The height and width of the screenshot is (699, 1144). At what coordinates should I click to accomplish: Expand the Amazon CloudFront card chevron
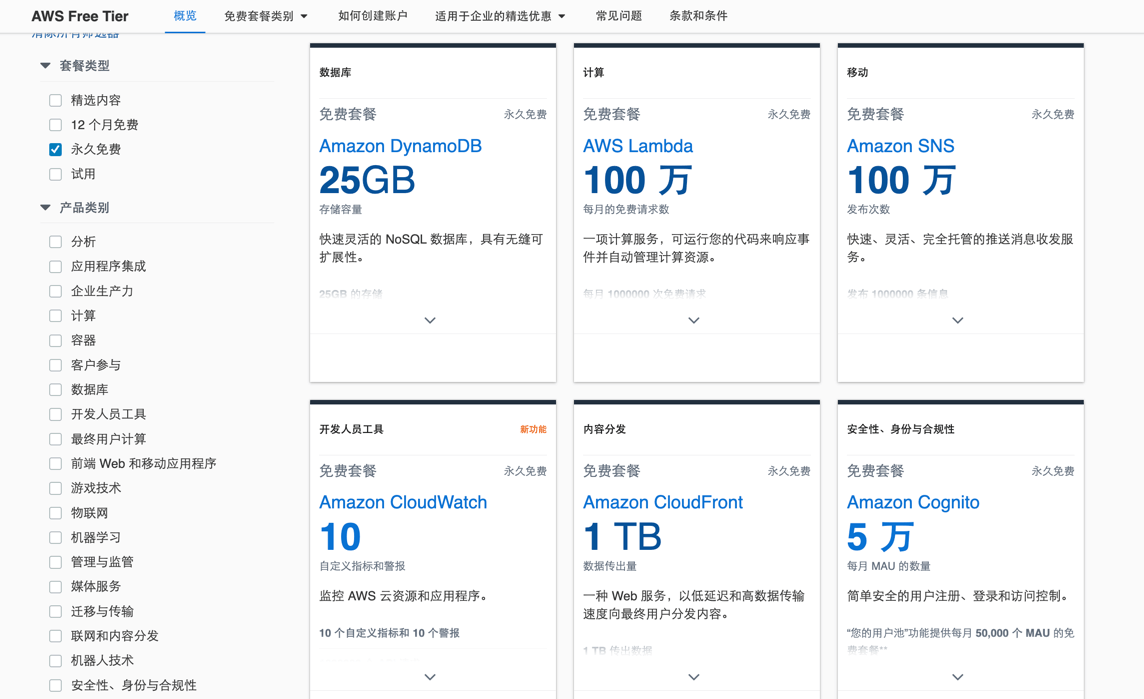694,677
